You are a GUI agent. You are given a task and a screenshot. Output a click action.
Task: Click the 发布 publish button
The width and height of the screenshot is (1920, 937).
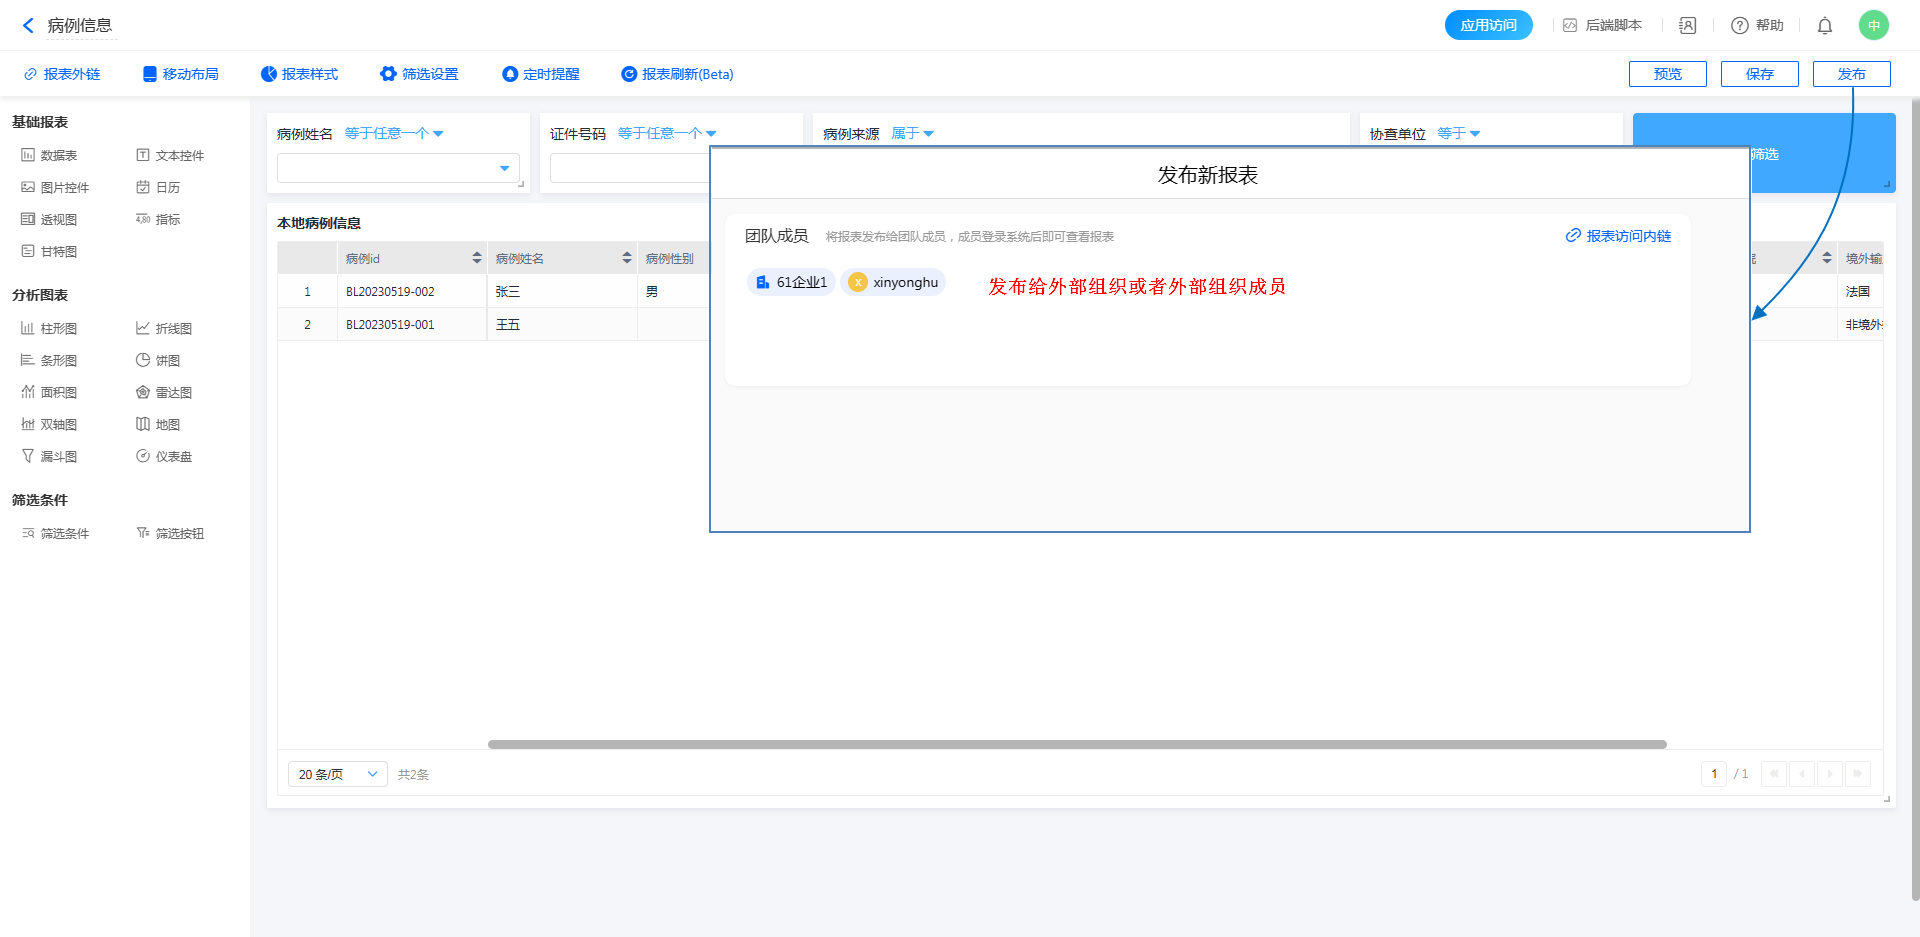[x=1851, y=74]
